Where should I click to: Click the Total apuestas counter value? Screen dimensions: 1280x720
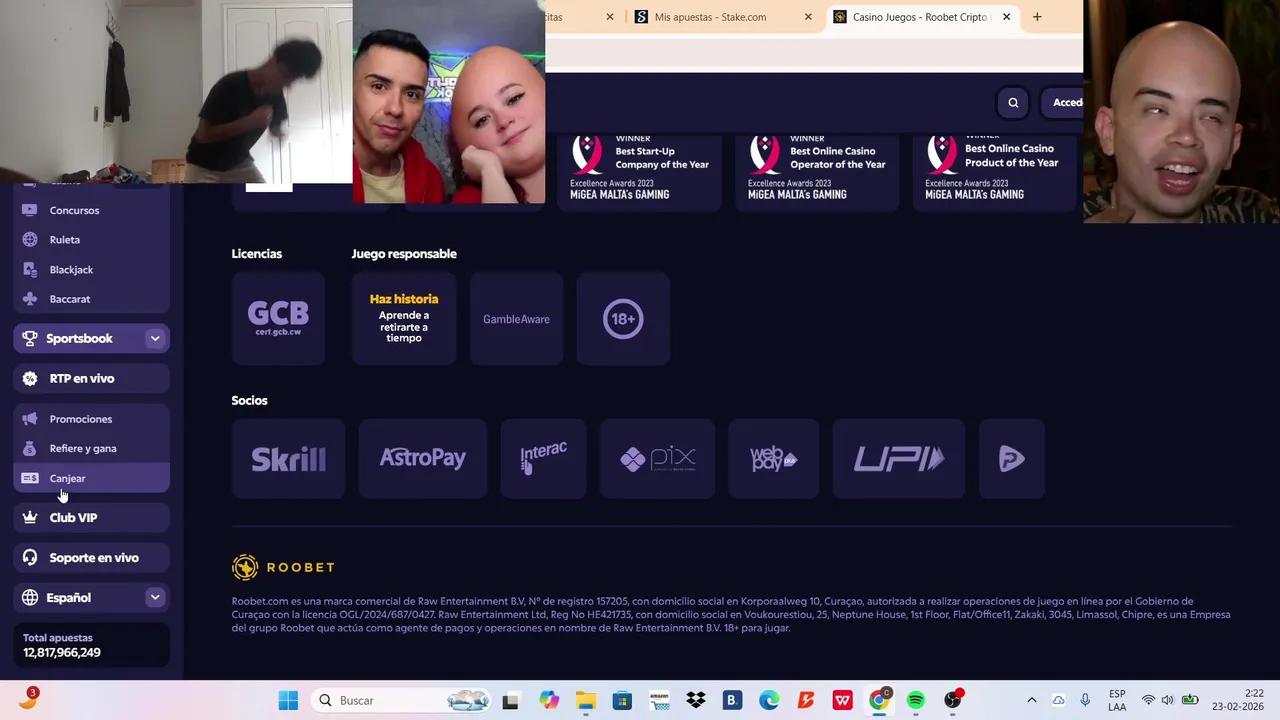pos(62,653)
